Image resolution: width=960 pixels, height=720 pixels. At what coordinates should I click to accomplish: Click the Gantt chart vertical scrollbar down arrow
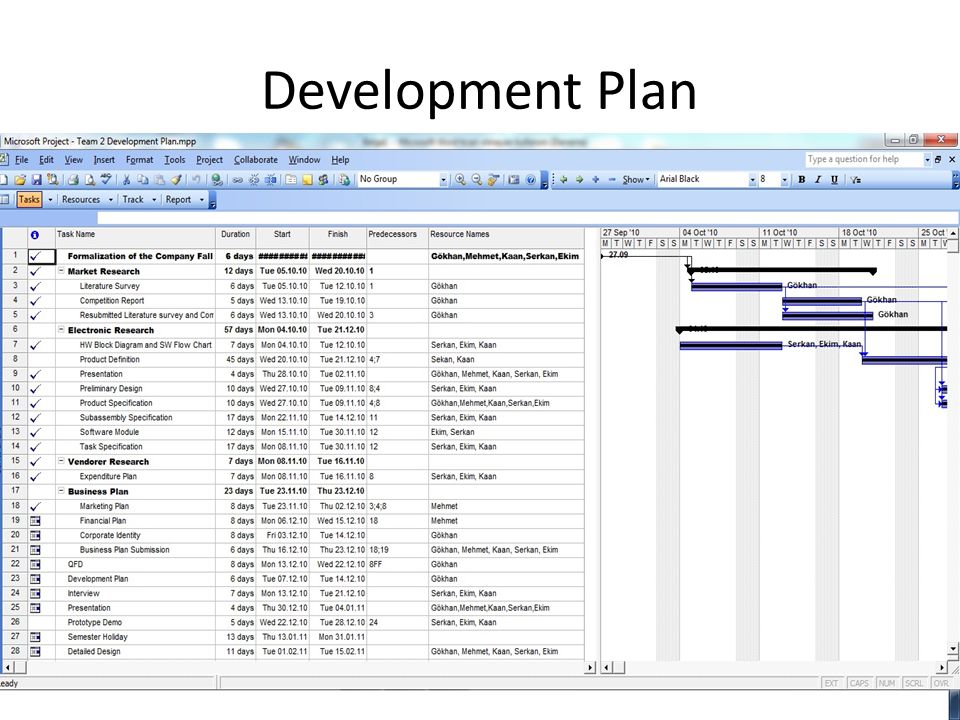(953, 649)
